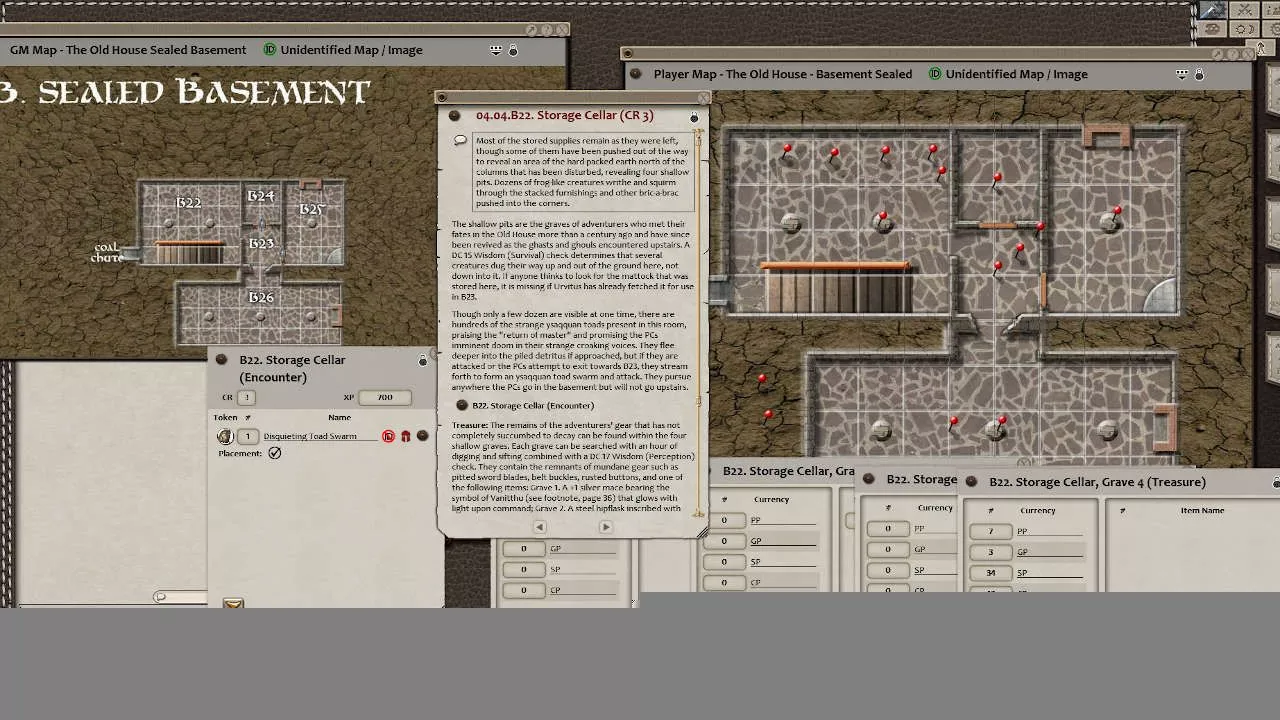Click the ID icon in Player Map window
Viewport: 1280px width, 720px height.
[935, 74]
